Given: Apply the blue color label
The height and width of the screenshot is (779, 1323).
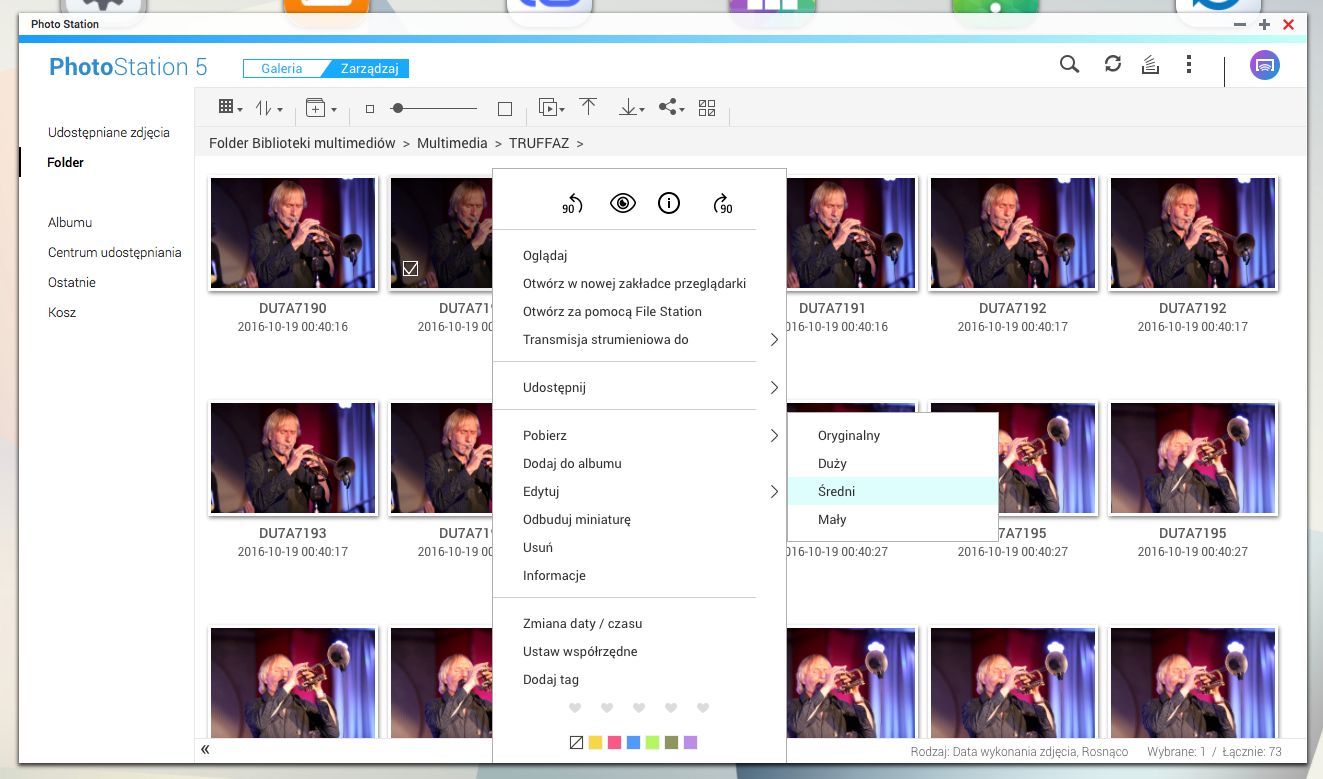Looking at the screenshot, I should (633, 742).
